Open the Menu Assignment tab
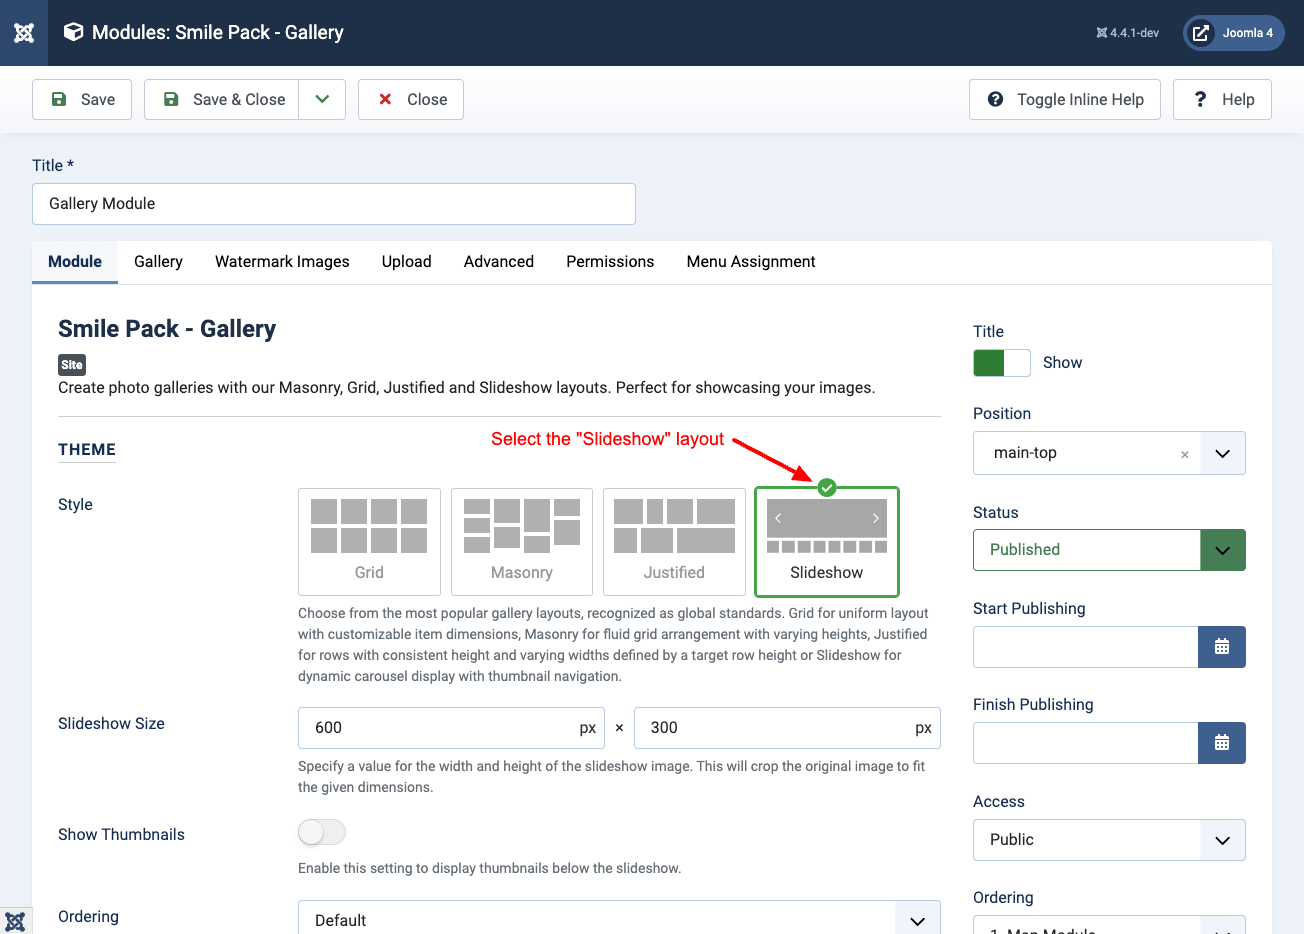 (751, 262)
